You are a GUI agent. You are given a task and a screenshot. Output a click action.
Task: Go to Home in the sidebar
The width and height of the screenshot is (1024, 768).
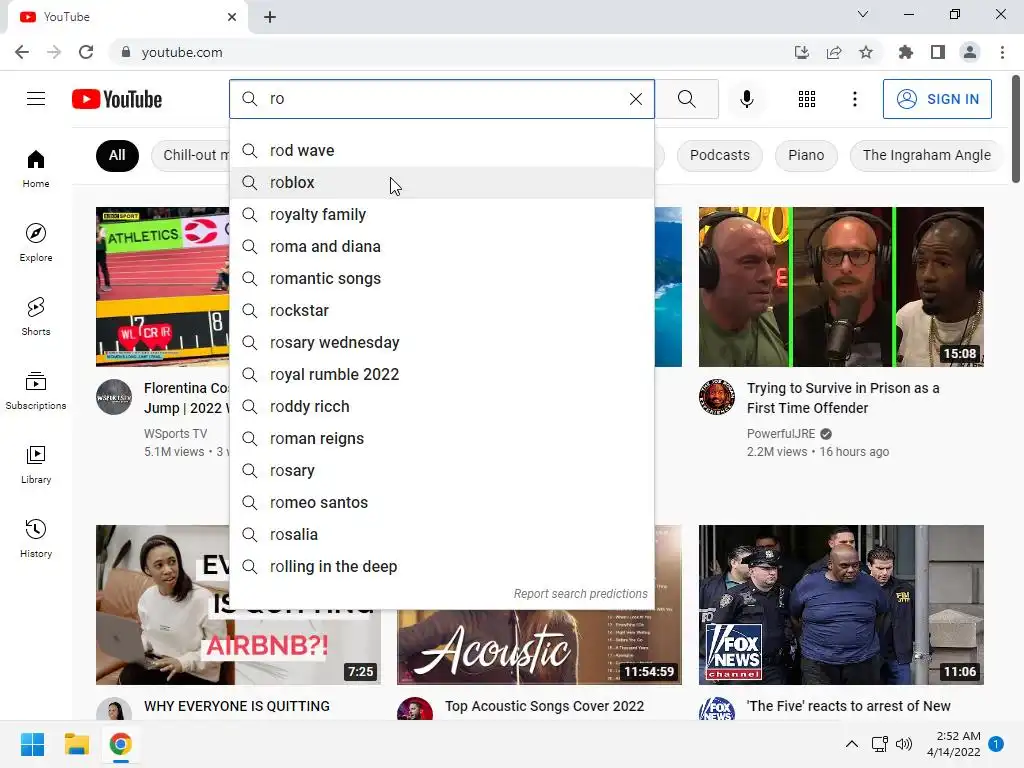(x=36, y=169)
